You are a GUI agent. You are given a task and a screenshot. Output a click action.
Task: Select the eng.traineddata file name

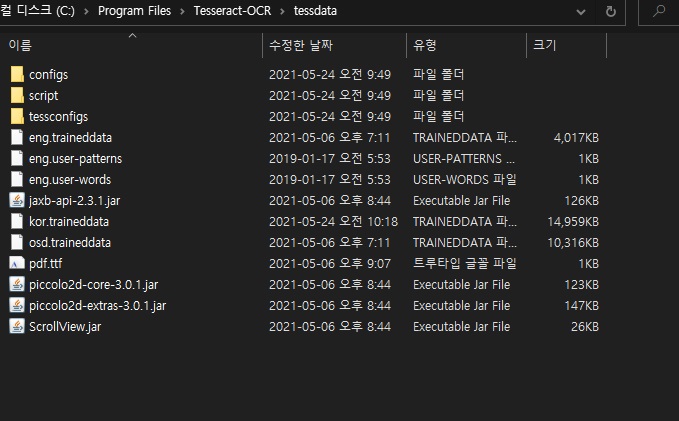pyautogui.click(x=71, y=138)
